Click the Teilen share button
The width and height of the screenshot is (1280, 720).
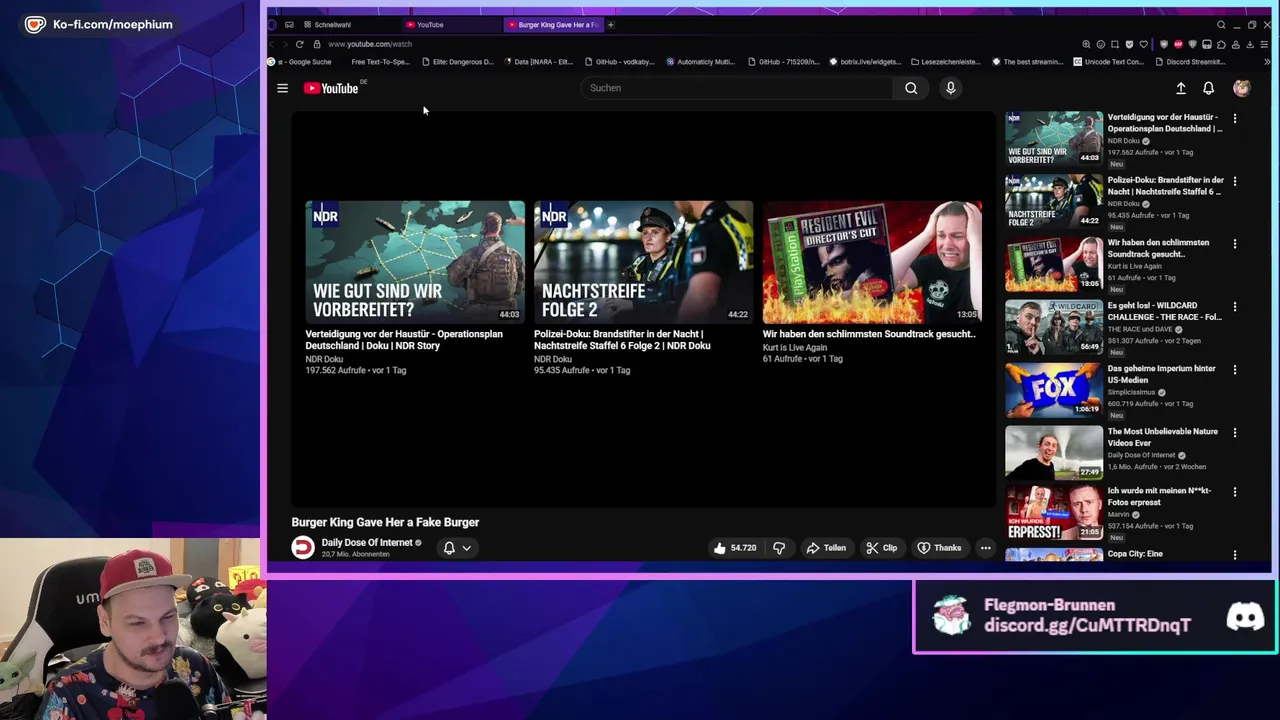[826, 548]
